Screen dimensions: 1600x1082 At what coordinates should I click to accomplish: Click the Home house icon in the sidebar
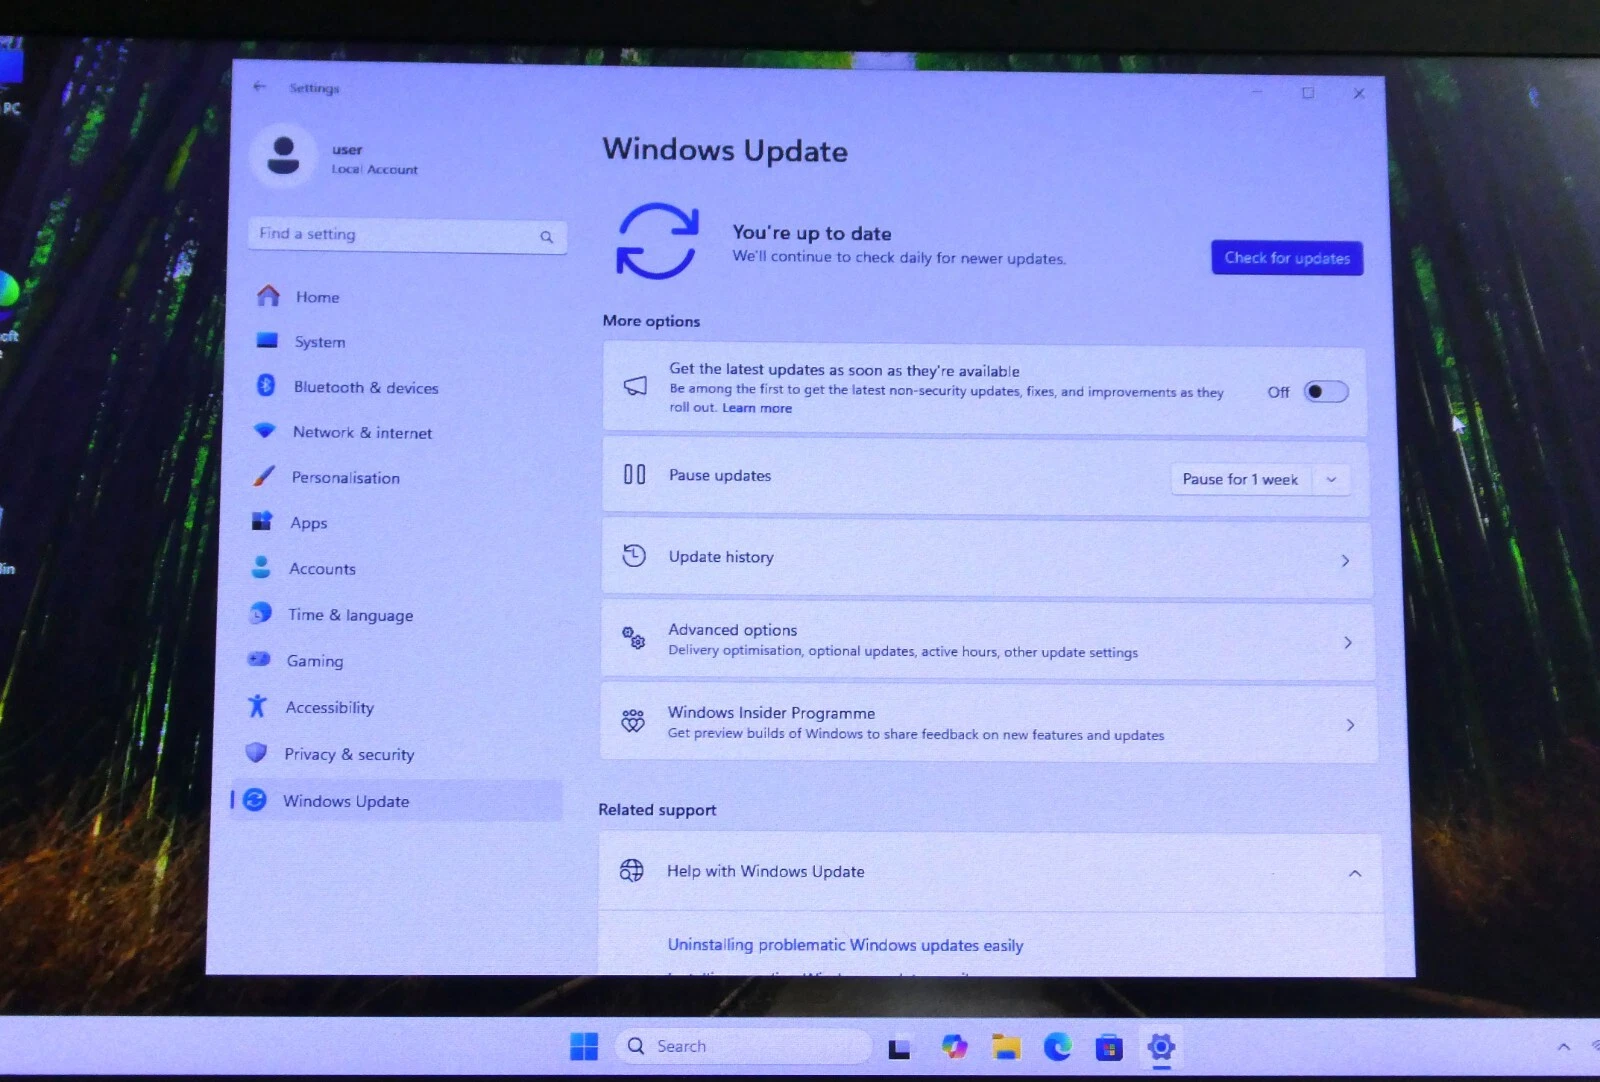268,296
